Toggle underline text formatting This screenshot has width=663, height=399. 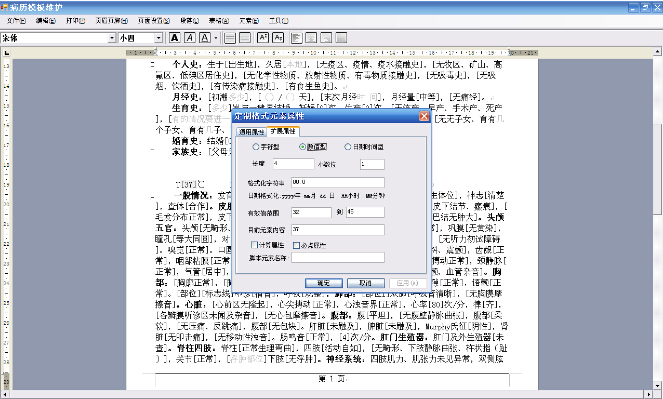coord(205,38)
